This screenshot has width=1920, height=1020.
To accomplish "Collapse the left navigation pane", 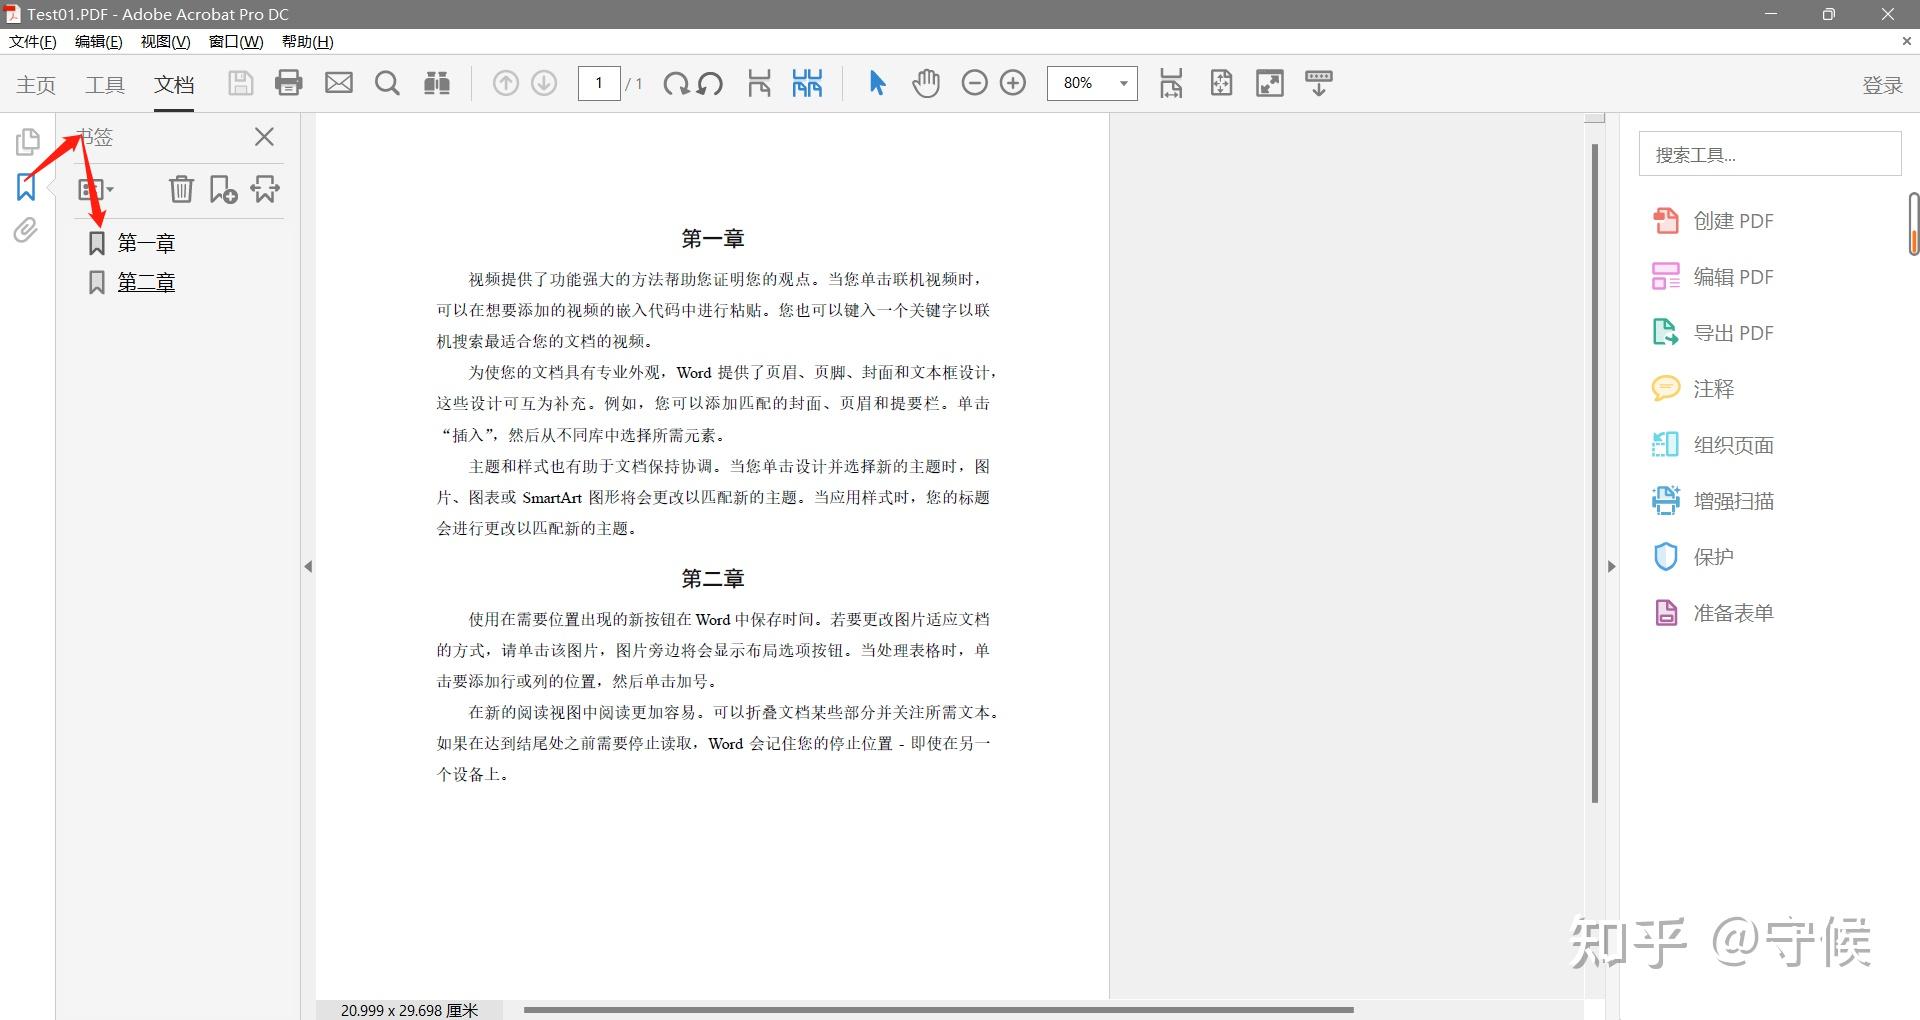I will coord(308,566).
